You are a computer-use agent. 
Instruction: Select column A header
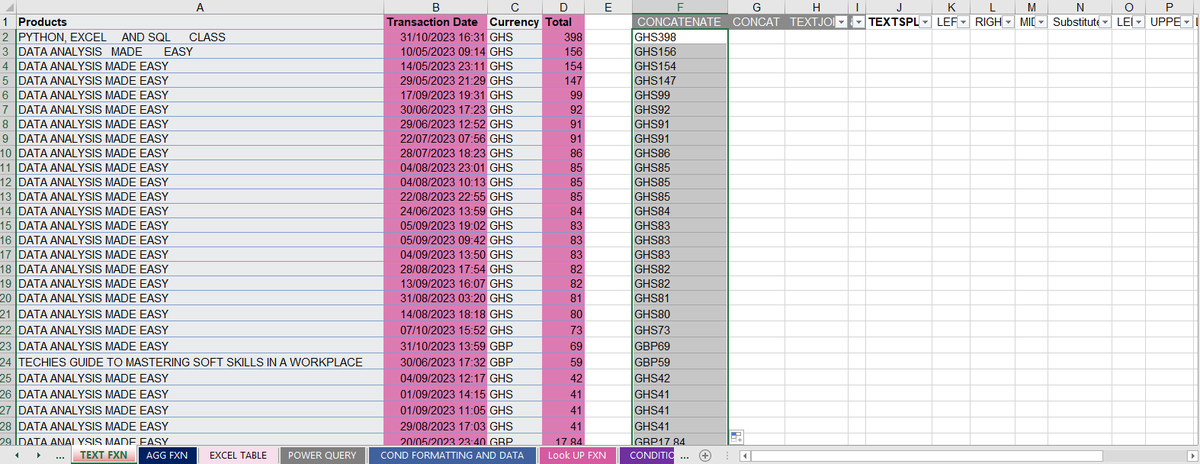click(x=200, y=7)
